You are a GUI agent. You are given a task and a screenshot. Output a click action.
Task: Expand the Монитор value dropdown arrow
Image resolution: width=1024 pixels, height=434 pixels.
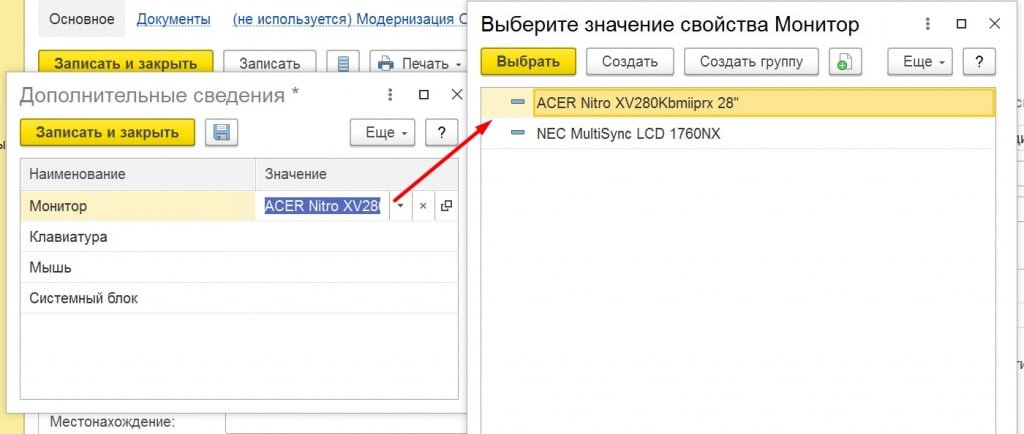400,206
